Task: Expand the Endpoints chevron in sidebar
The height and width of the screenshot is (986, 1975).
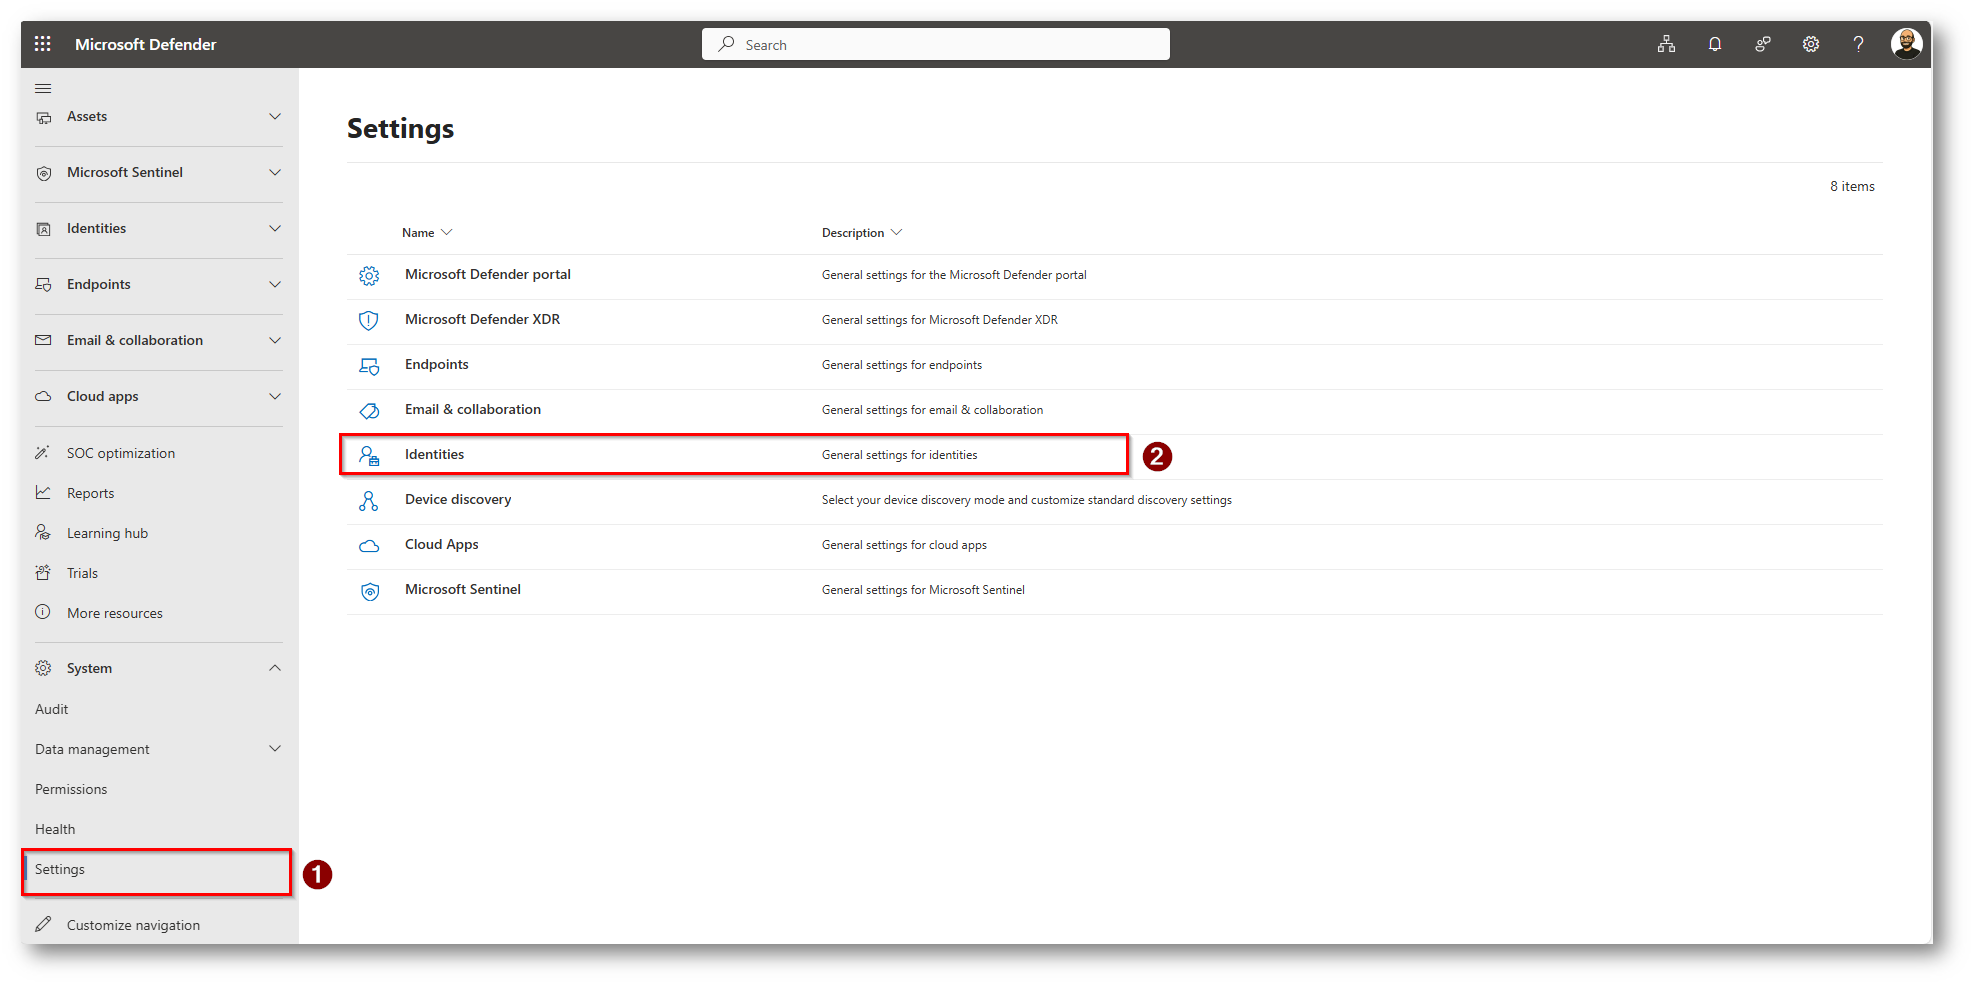Action: 275,284
